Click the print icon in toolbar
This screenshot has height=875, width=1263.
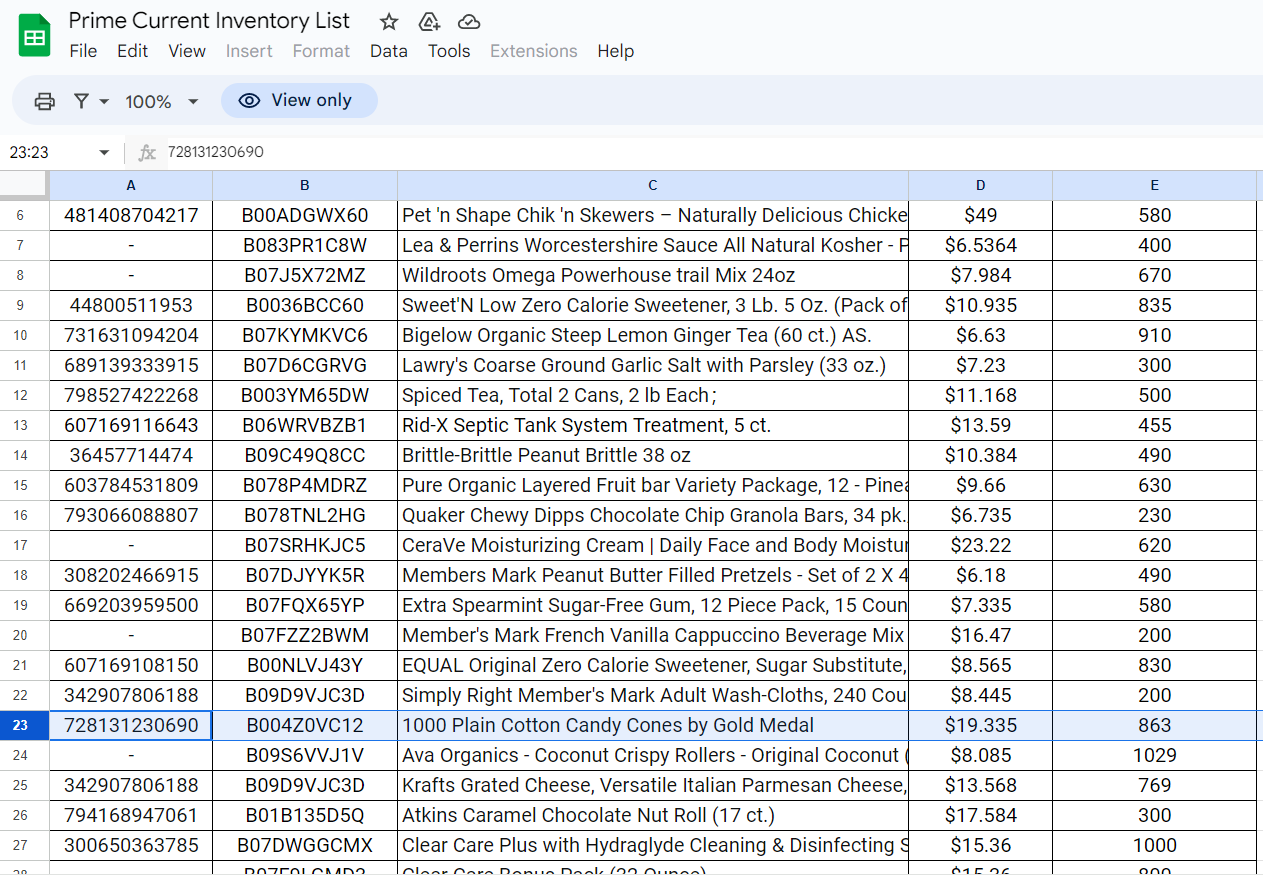pyautogui.click(x=45, y=101)
